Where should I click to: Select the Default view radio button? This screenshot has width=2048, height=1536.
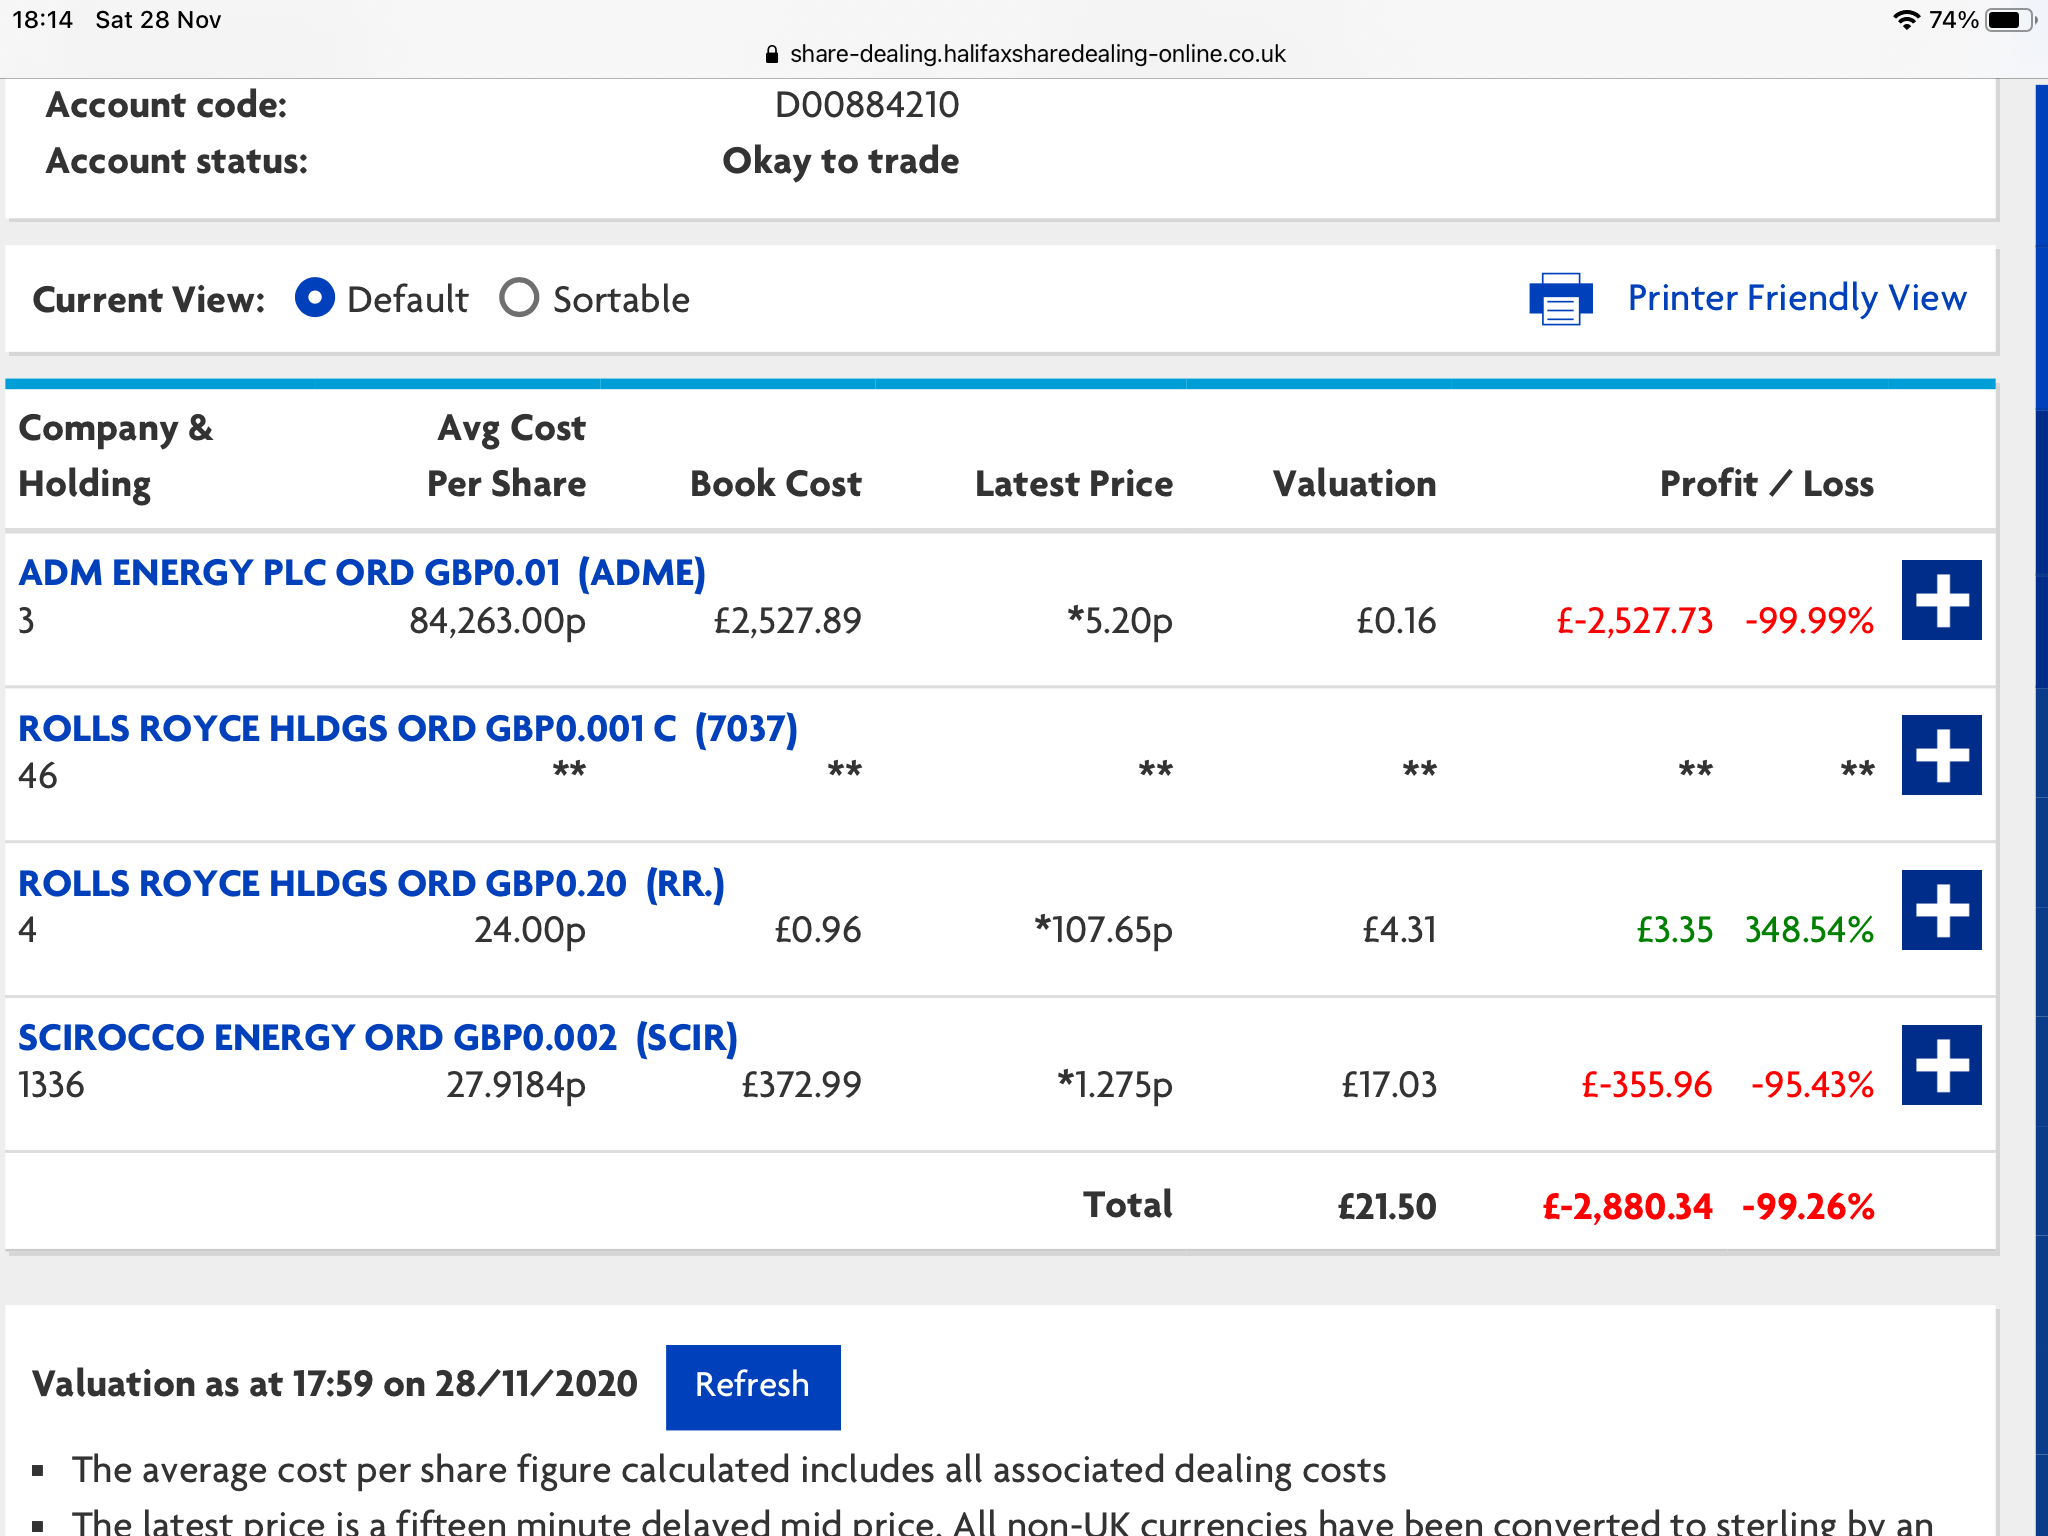point(315,298)
